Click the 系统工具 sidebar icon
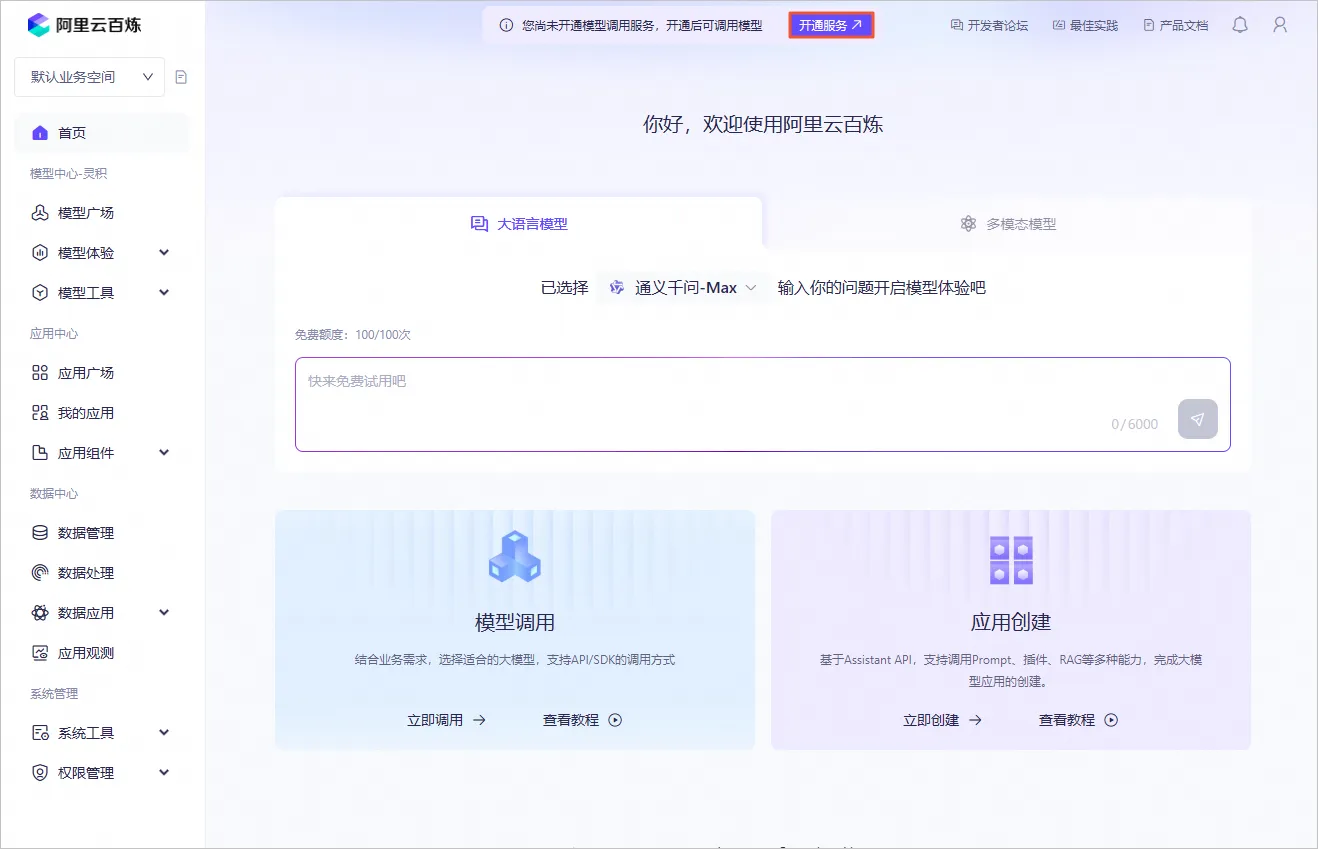Image resolution: width=1318 pixels, height=849 pixels. tap(40, 733)
